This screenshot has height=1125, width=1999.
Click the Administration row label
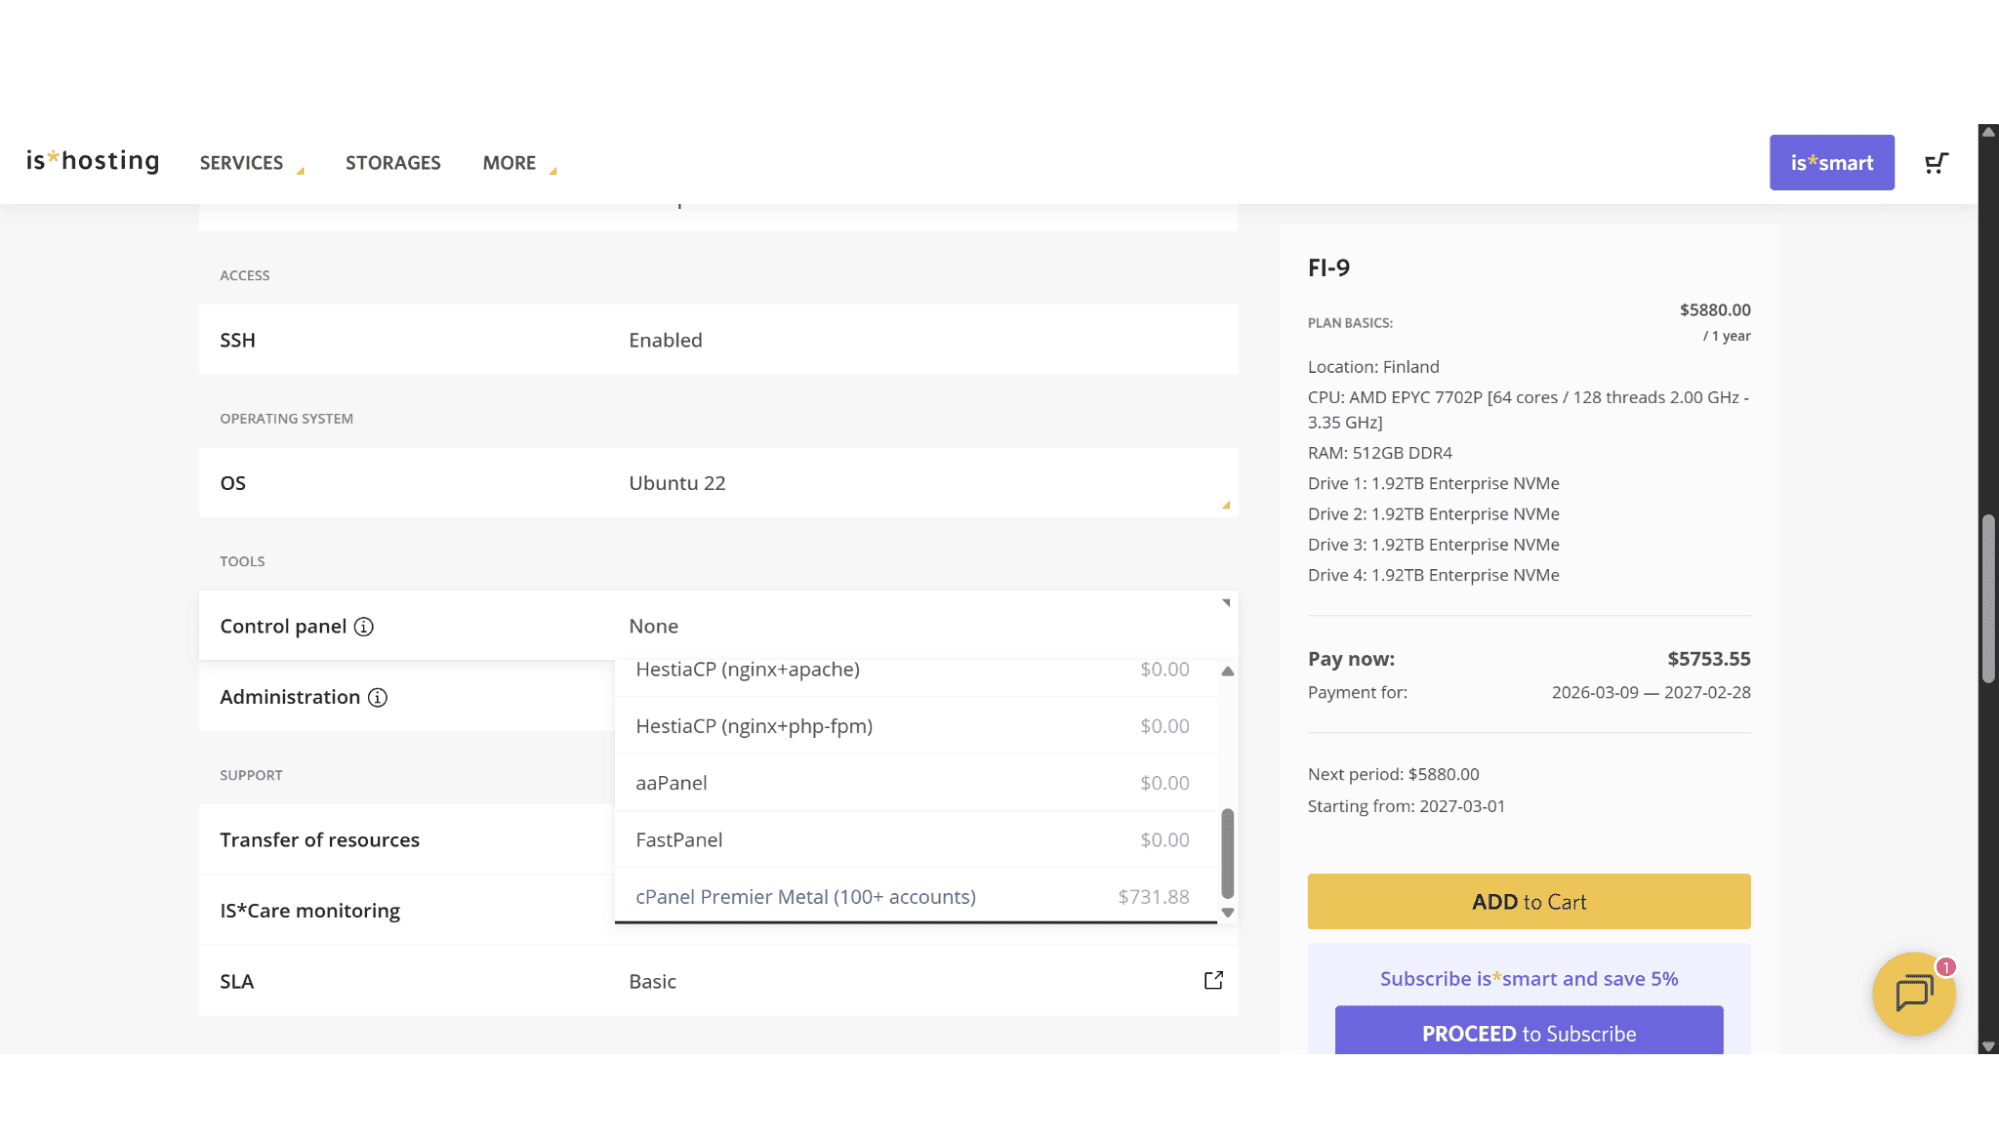point(290,697)
